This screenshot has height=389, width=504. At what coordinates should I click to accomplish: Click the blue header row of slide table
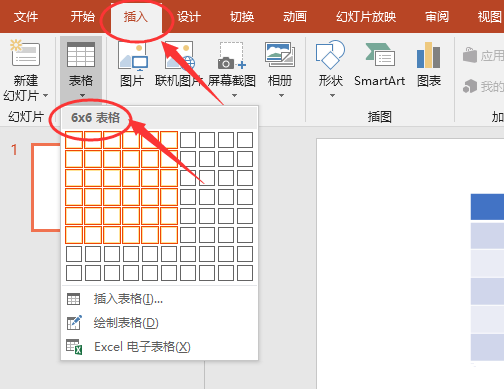click(x=487, y=207)
